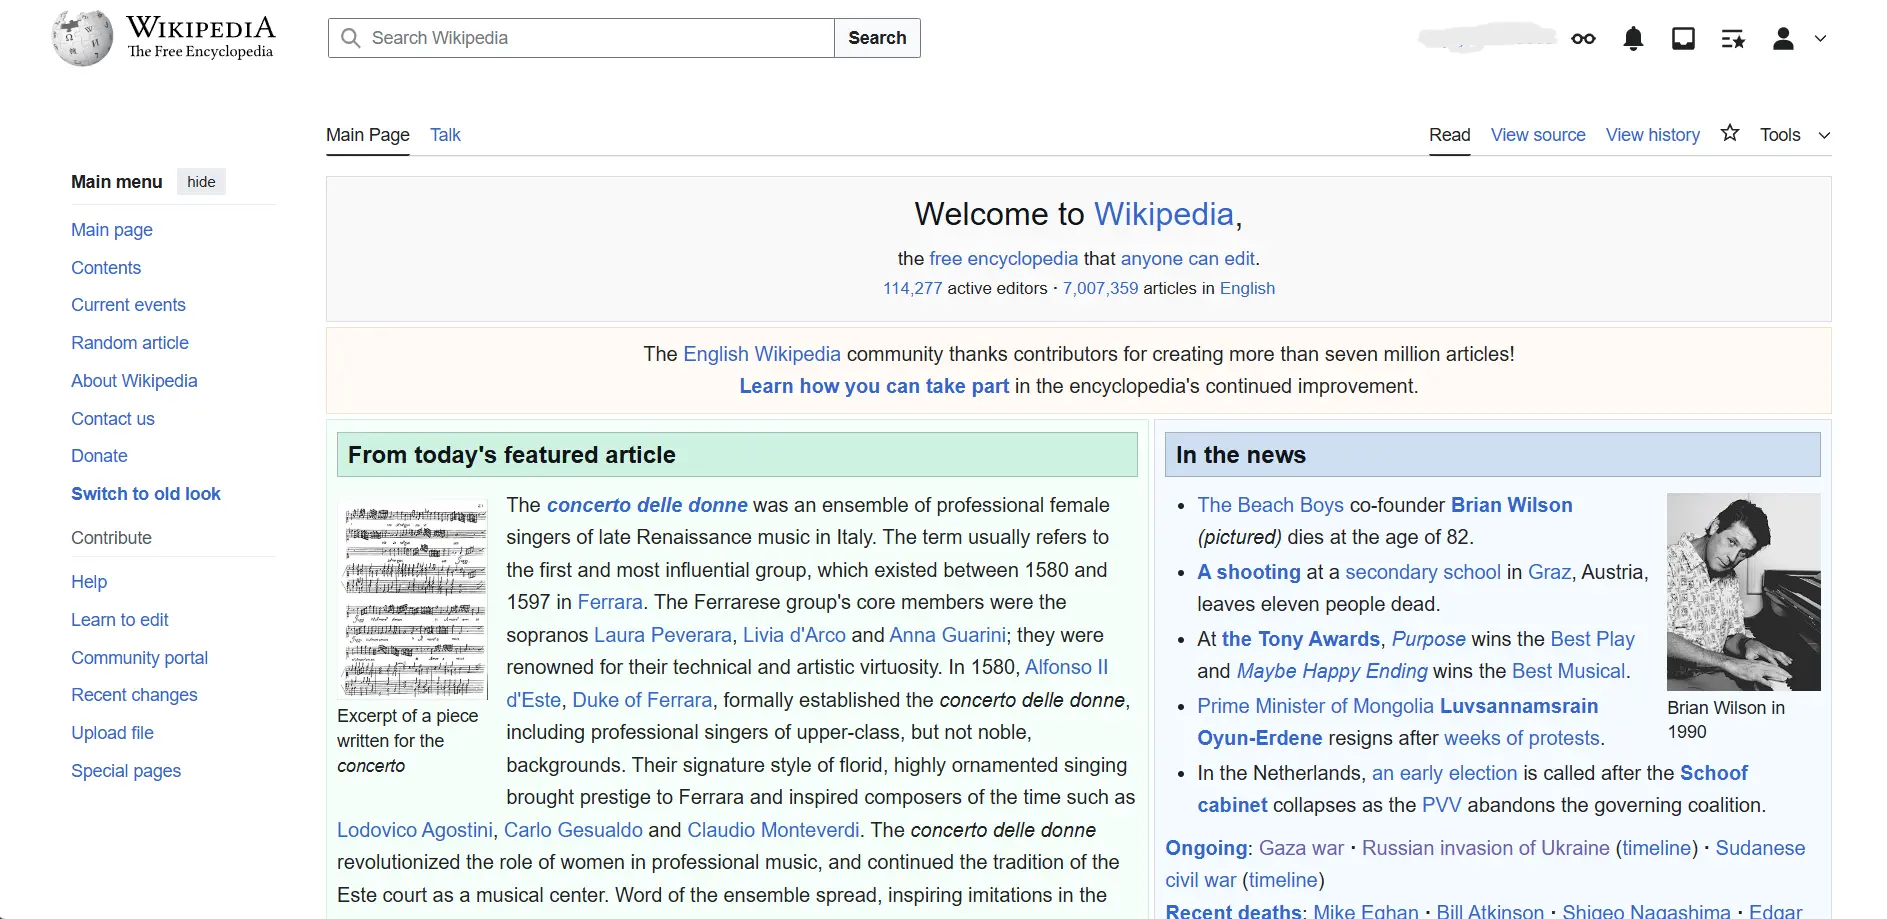Hide the Main menu sidebar
The image size is (1887, 919).
click(x=201, y=182)
